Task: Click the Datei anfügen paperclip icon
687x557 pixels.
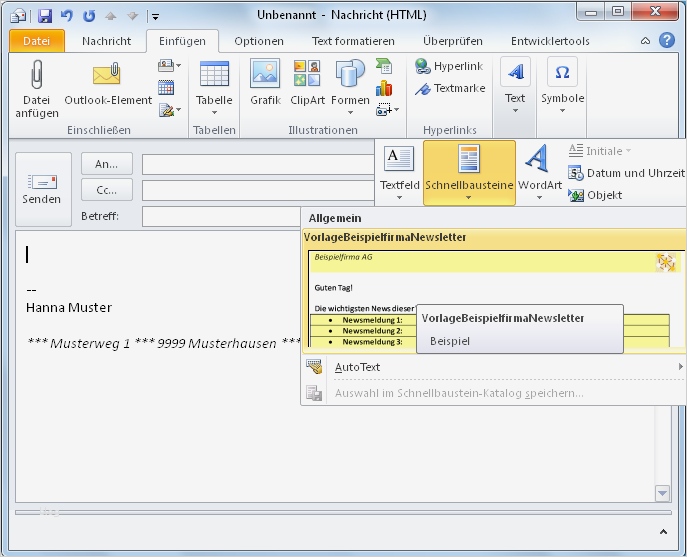Action: click(37, 75)
